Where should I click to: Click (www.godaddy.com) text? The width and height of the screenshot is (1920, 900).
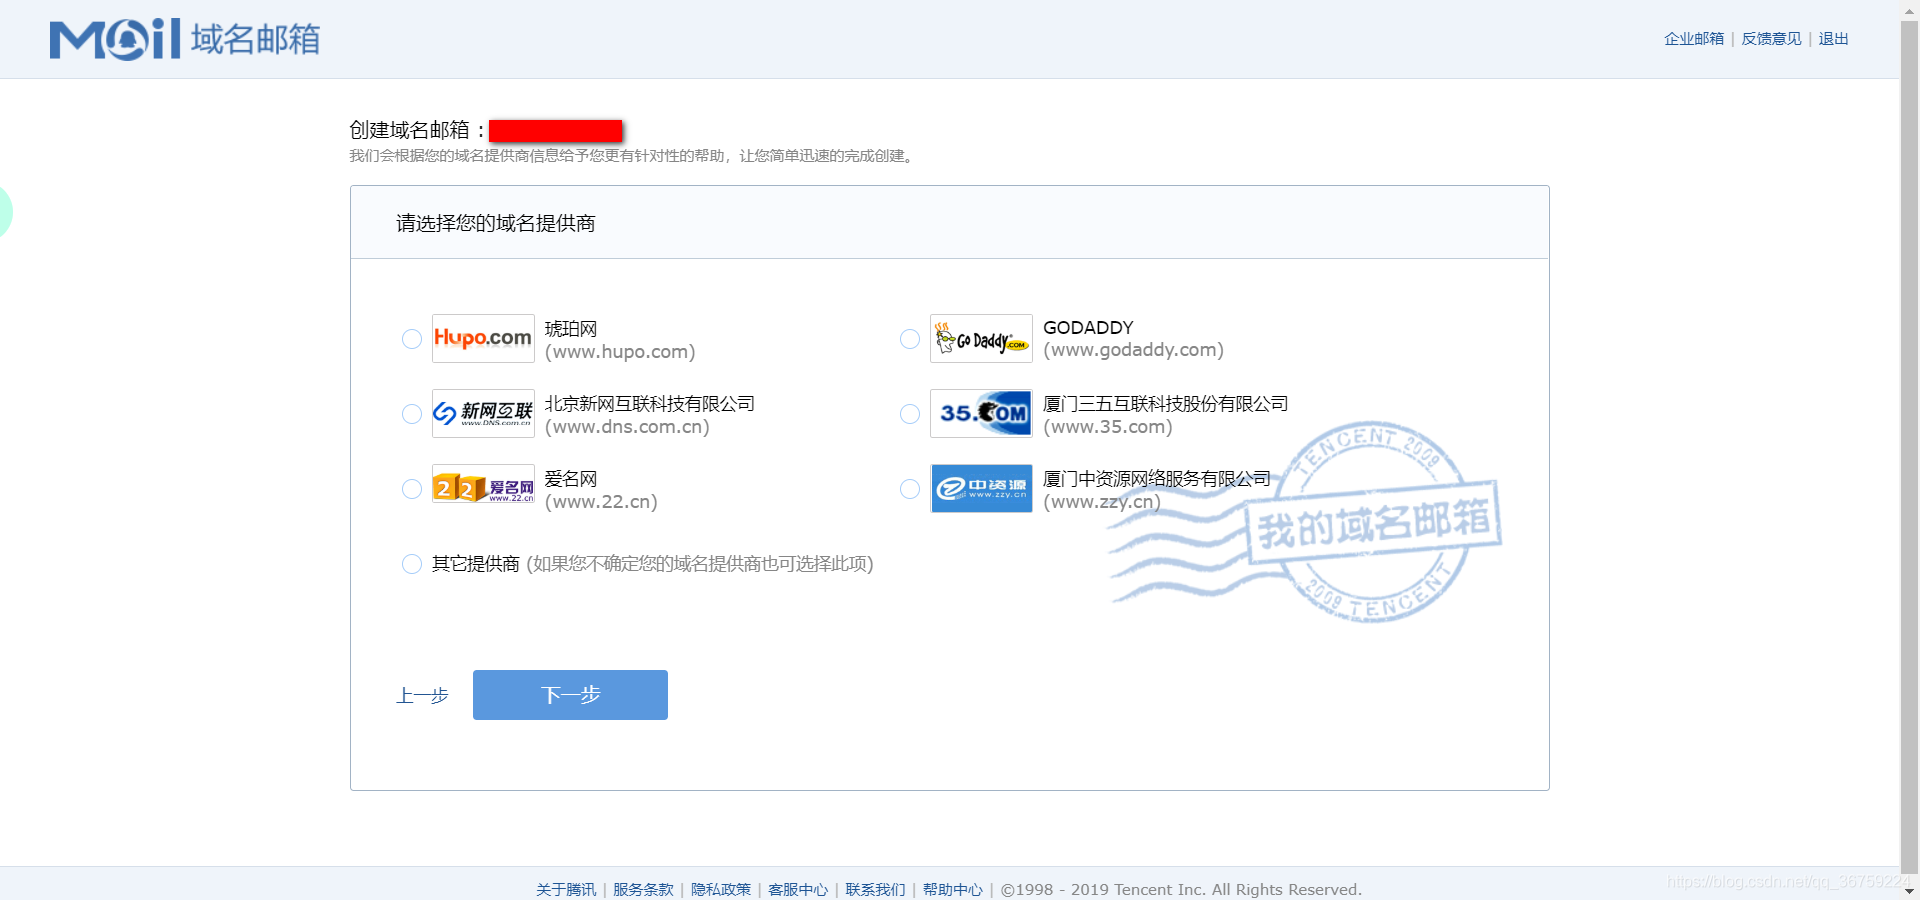coord(1133,350)
